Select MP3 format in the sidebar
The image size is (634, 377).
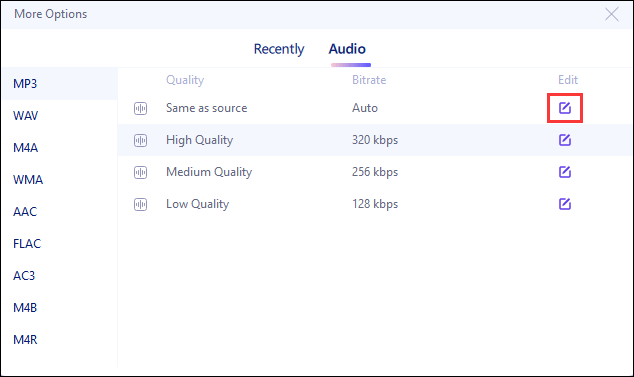(59, 84)
